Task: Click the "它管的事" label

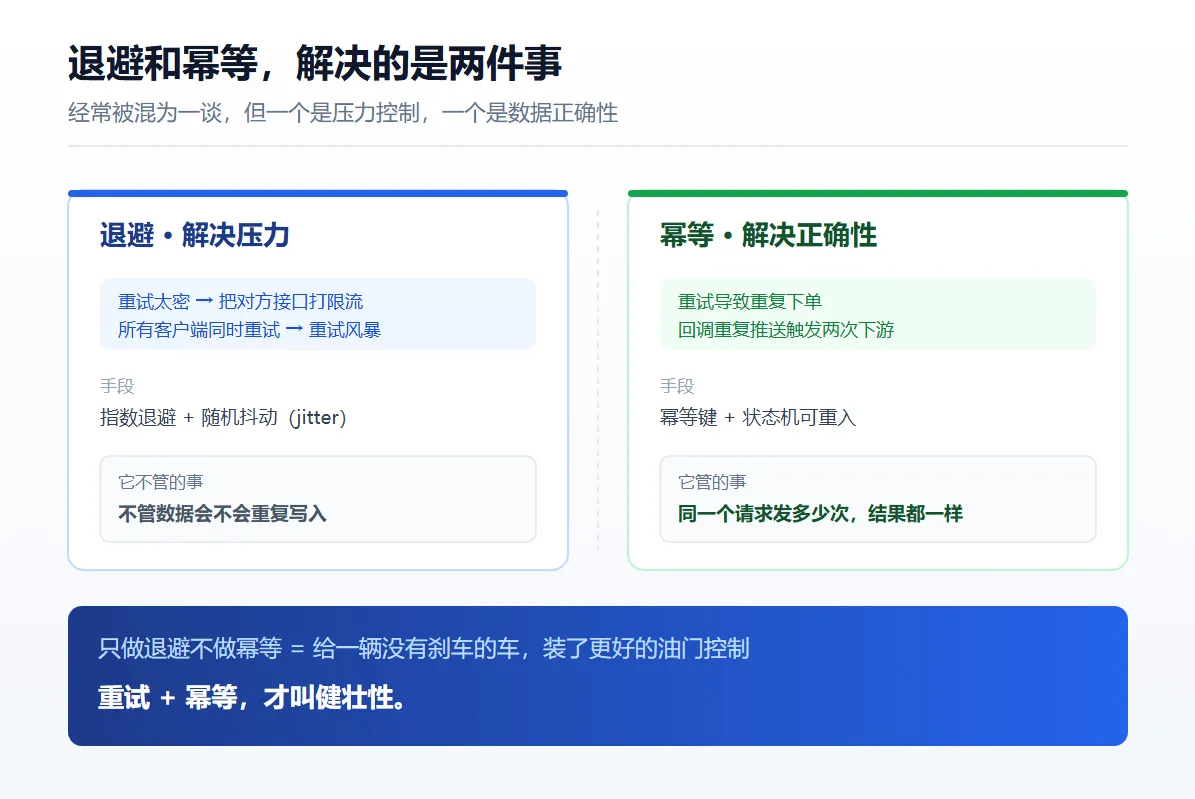Action: [x=712, y=482]
